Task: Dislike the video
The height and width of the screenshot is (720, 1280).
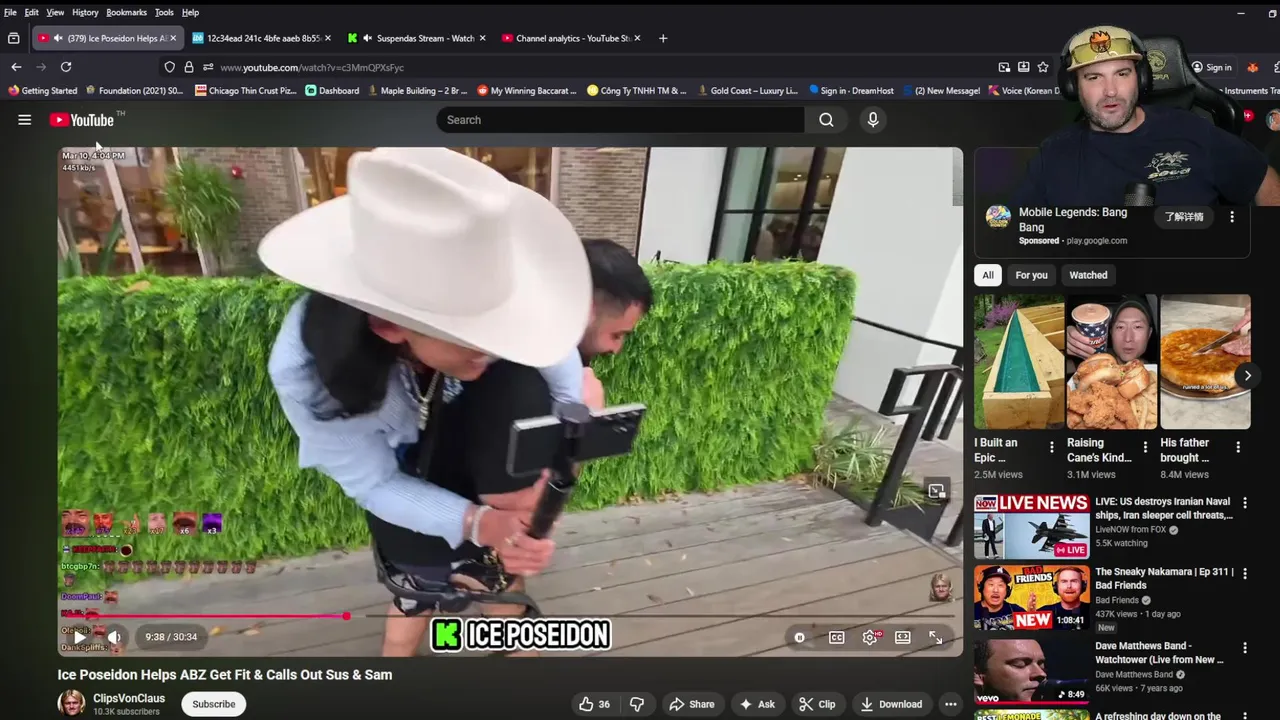Action: (637, 704)
